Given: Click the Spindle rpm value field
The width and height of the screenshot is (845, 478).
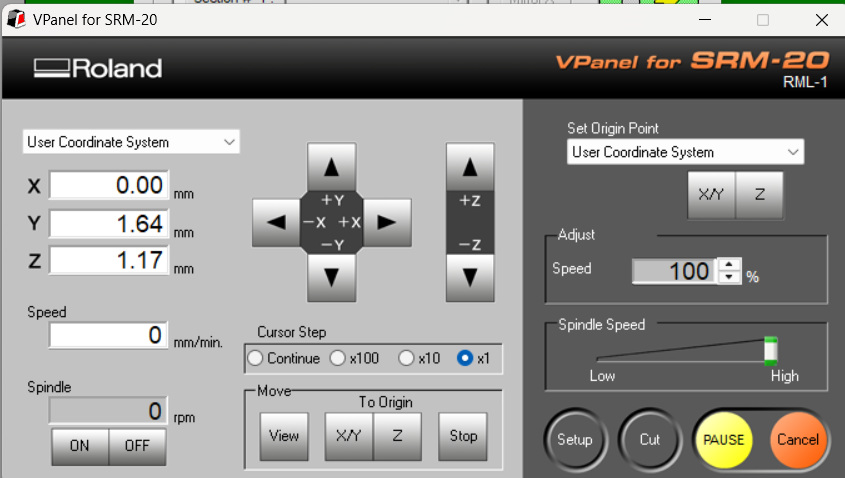Looking at the screenshot, I should coord(108,411).
